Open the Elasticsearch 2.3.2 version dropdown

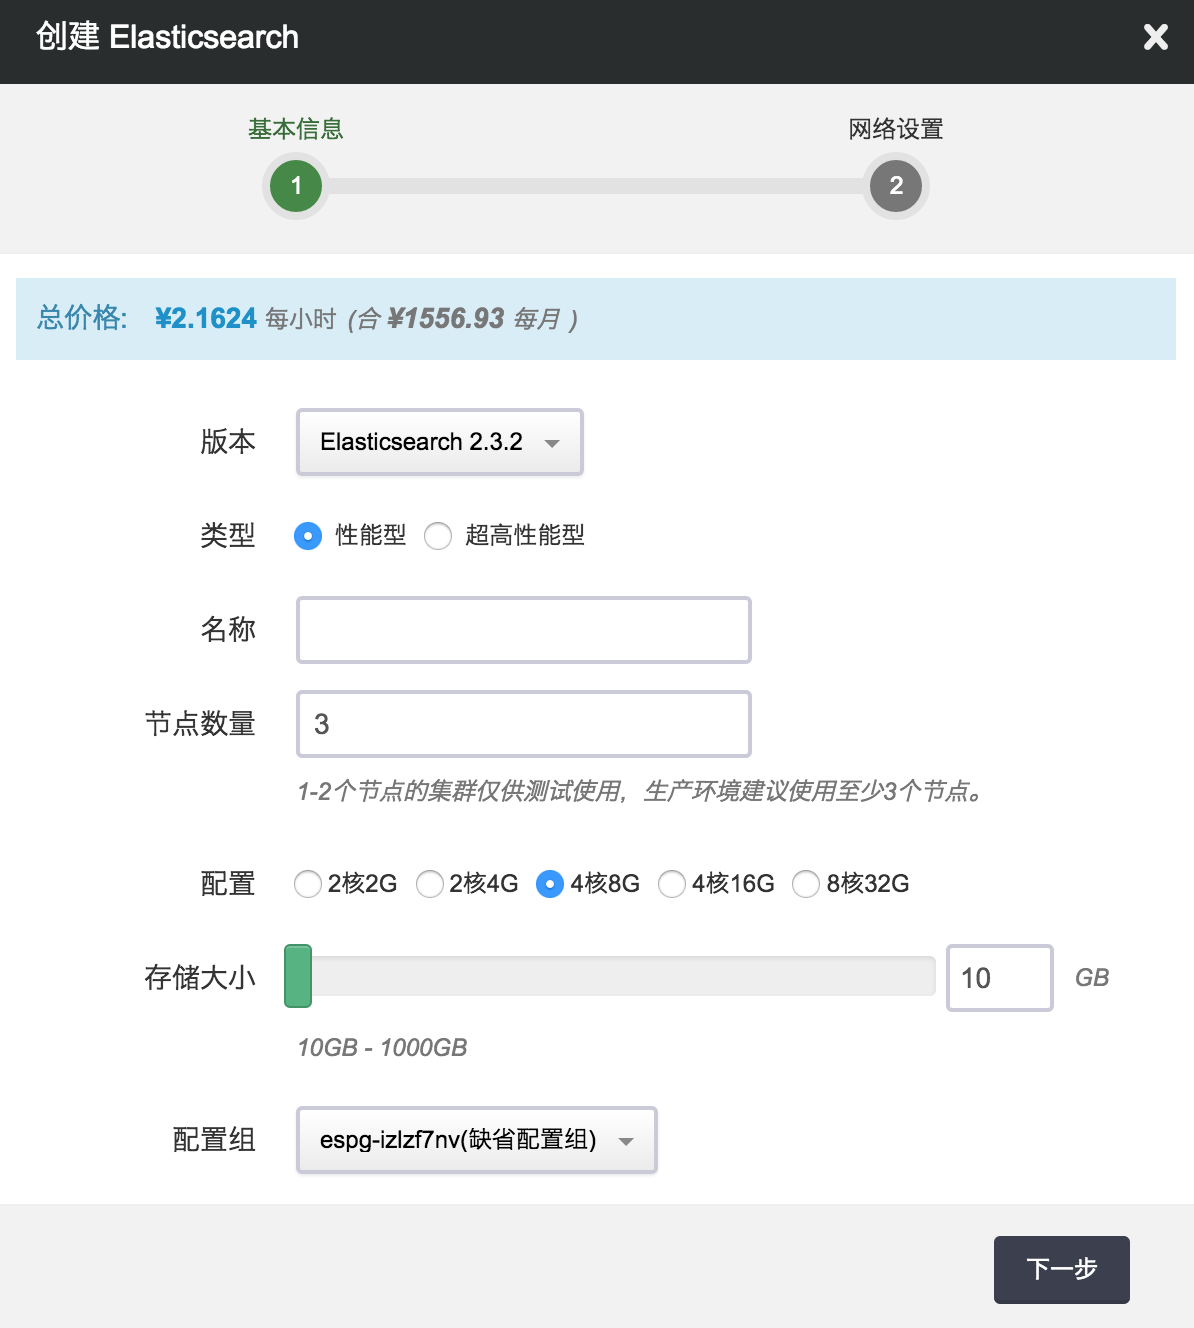(439, 442)
